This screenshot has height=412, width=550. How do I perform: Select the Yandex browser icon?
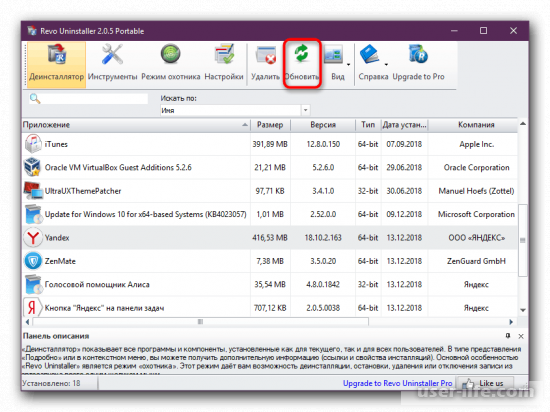click(x=33, y=237)
